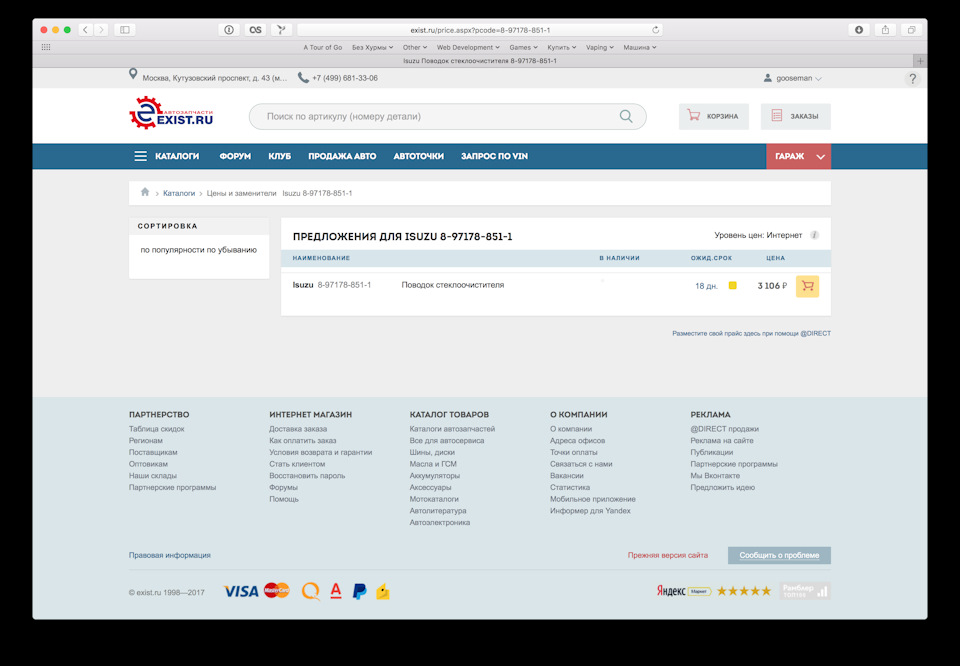The height and width of the screenshot is (666, 960).
Task: Reload the page with refresh icon
Action: pyautogui.click(x=655, y=30)
